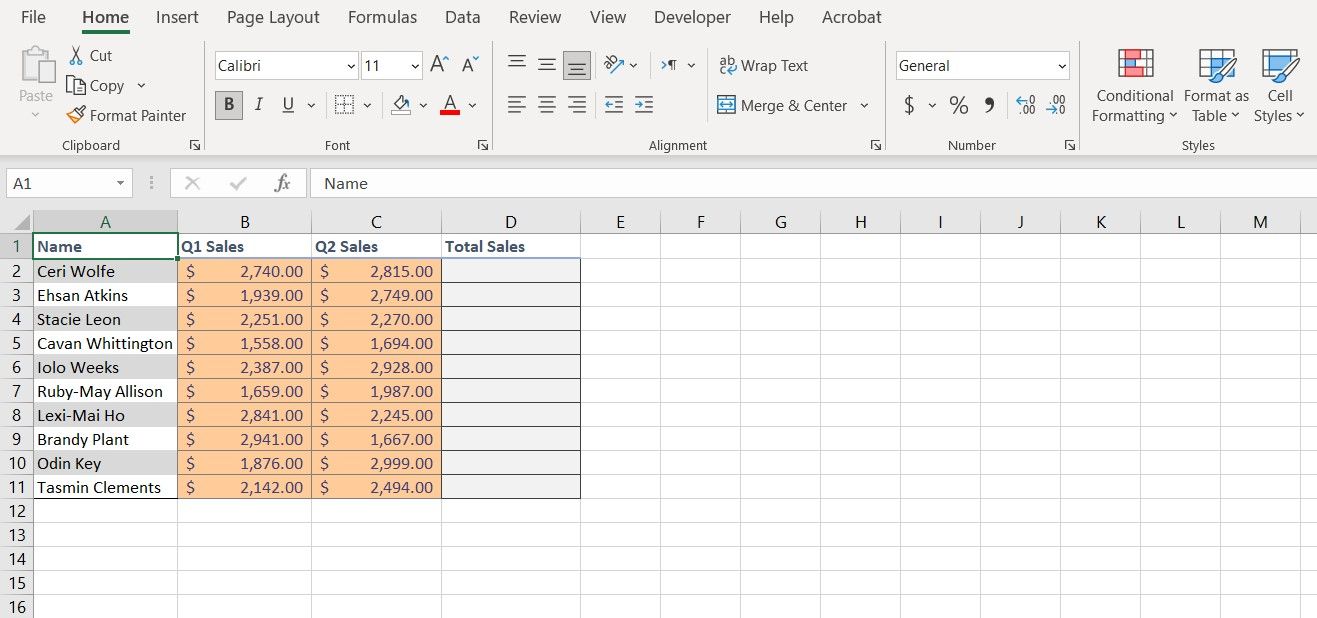Screen dimensions: 1317x618
Task: Select column D header
Action: pyautogui.click(x=511, y=222)
